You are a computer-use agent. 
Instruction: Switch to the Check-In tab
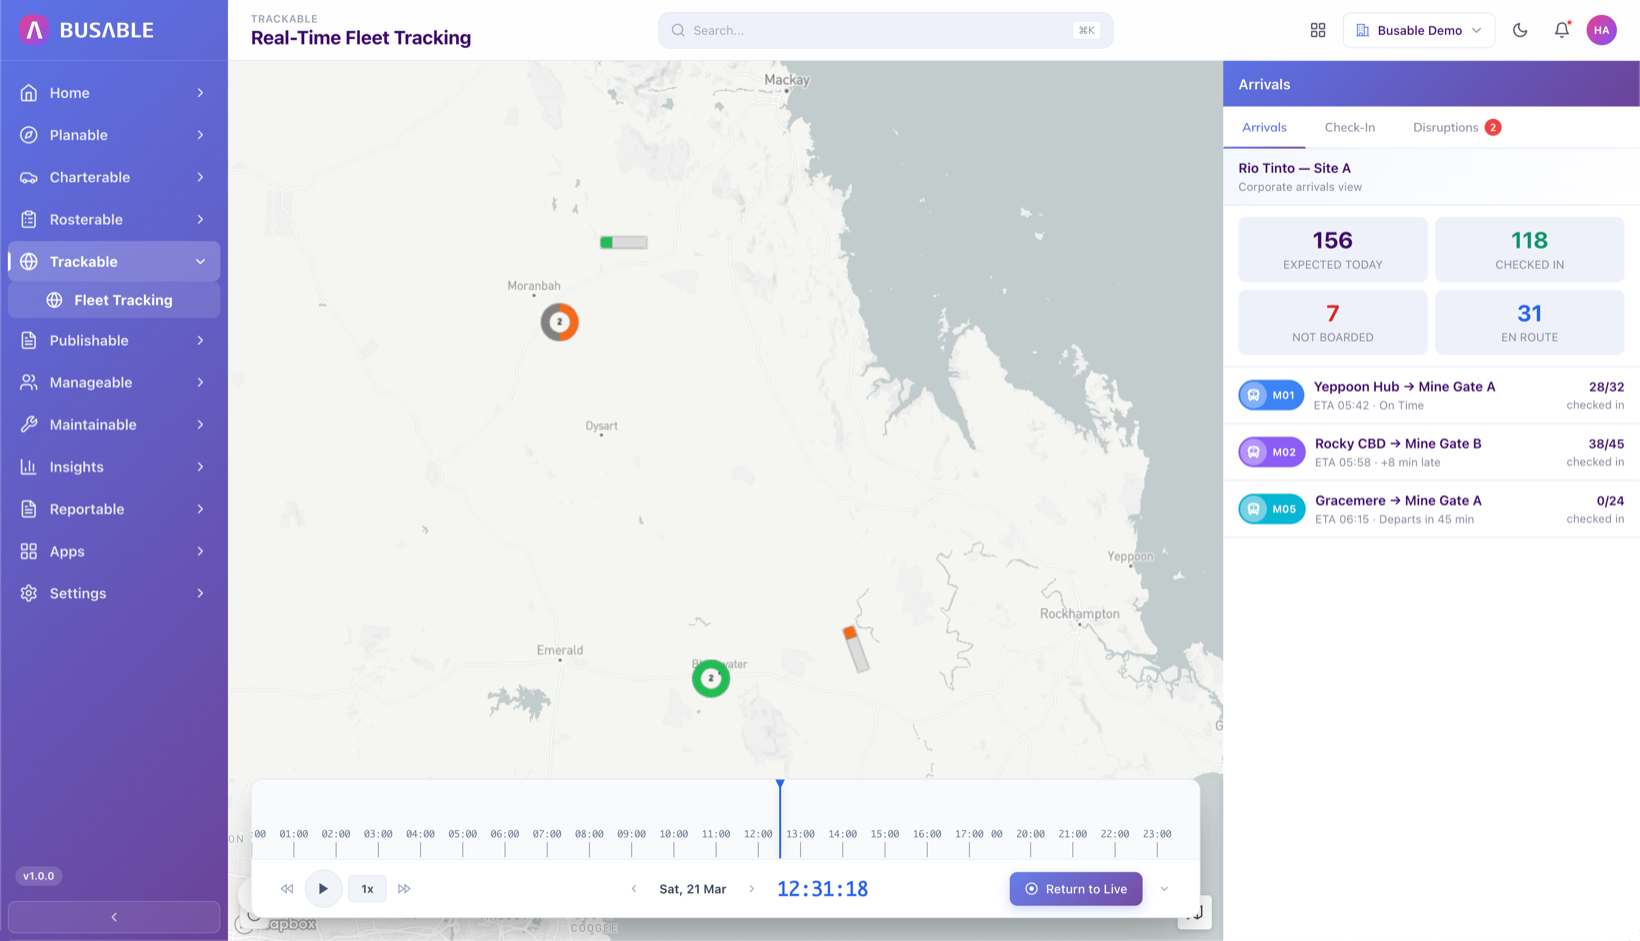pyautogui.click(x=1350, y=127)
